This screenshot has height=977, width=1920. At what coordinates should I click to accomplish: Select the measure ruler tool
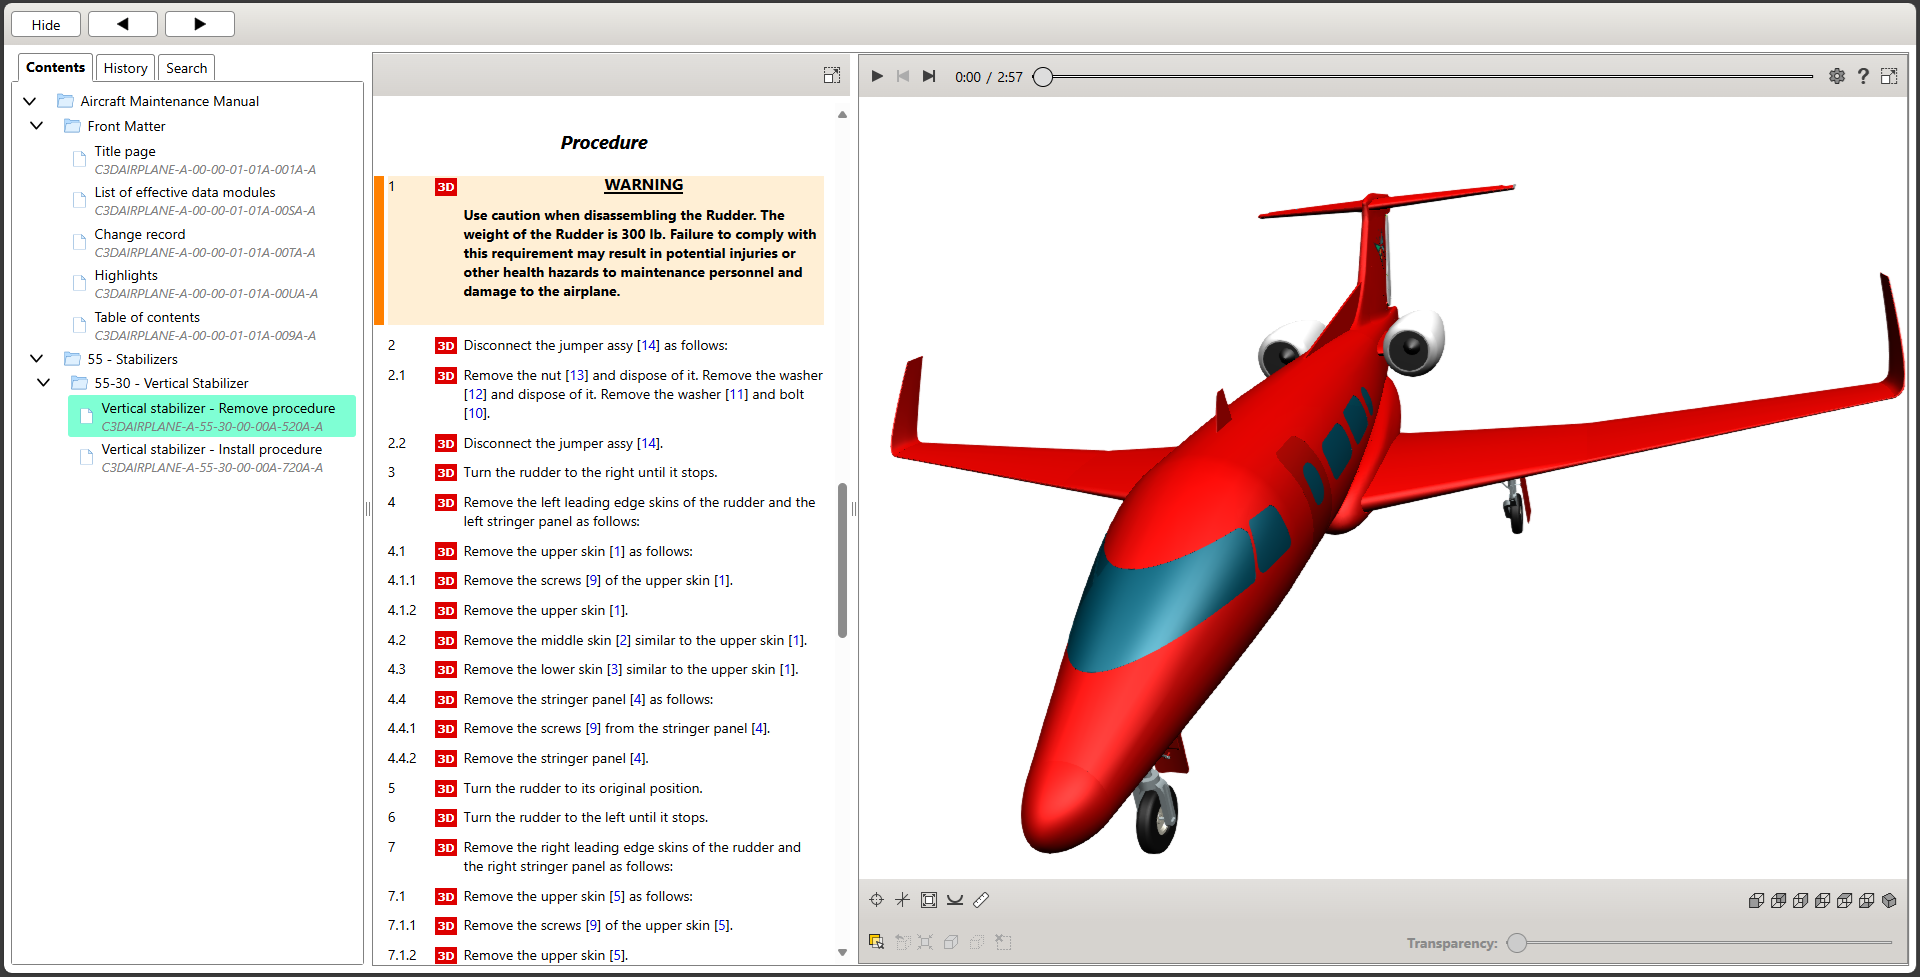[x=981, y=900]
